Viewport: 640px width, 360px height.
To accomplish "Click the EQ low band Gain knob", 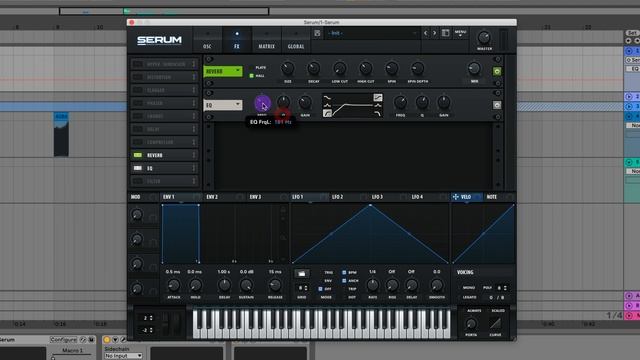I will coord(305,102).
